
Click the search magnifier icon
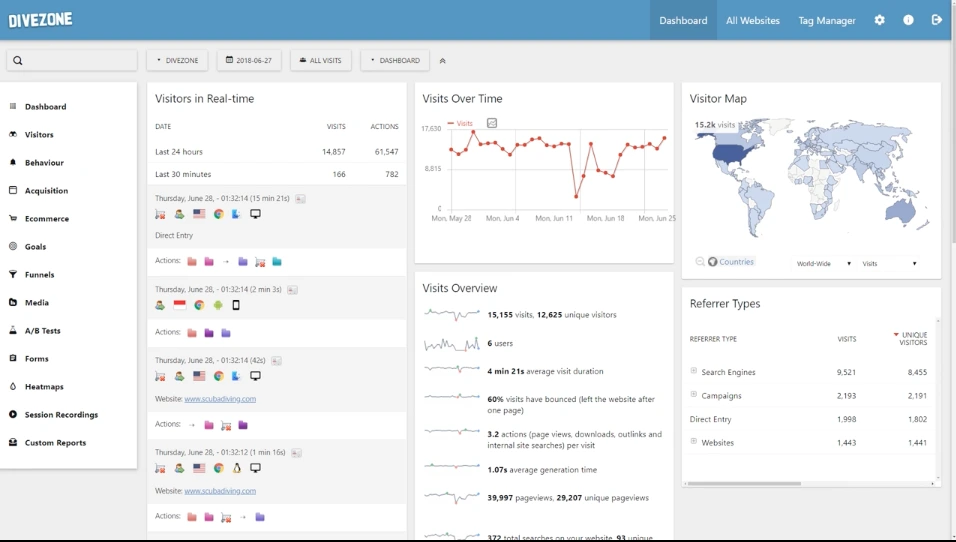(18, 61)
